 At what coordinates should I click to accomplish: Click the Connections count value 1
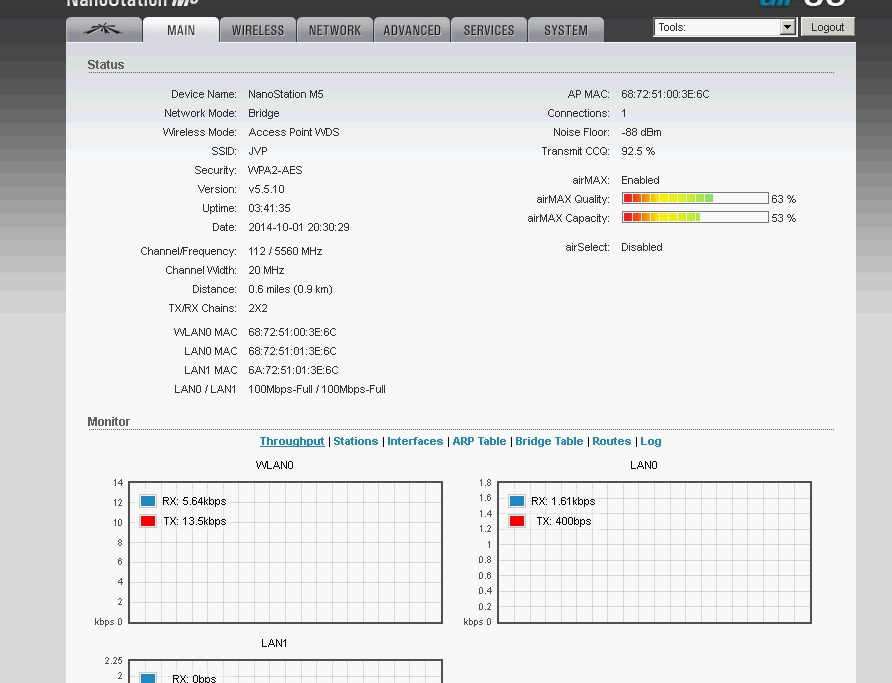(624, 113)
